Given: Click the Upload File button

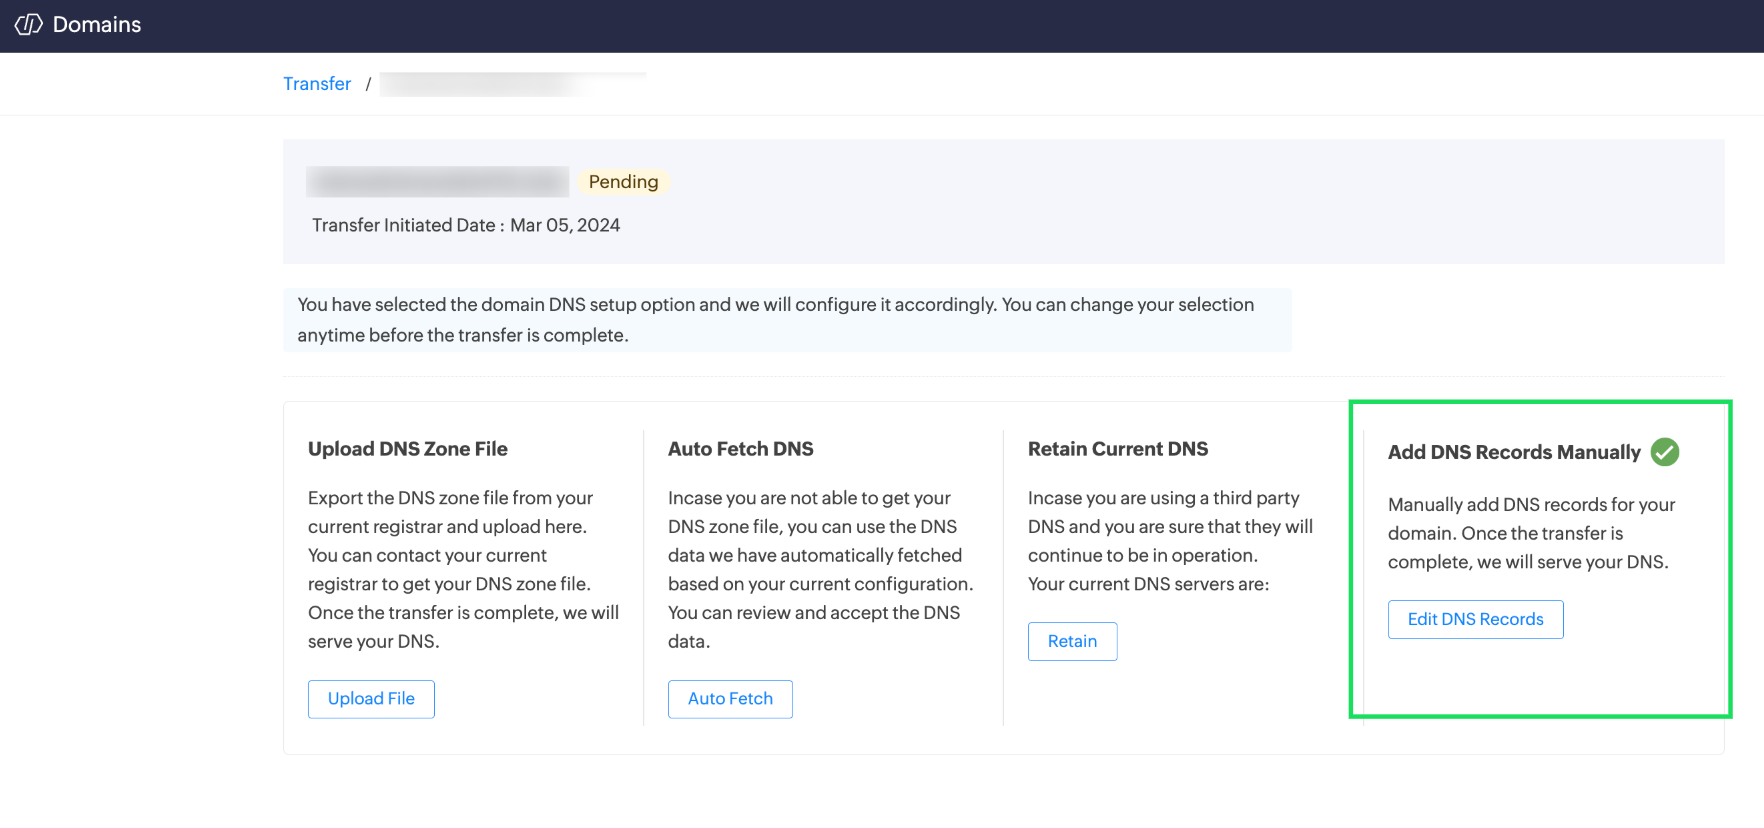Looking at the screenshot, I should coord(371,699).
